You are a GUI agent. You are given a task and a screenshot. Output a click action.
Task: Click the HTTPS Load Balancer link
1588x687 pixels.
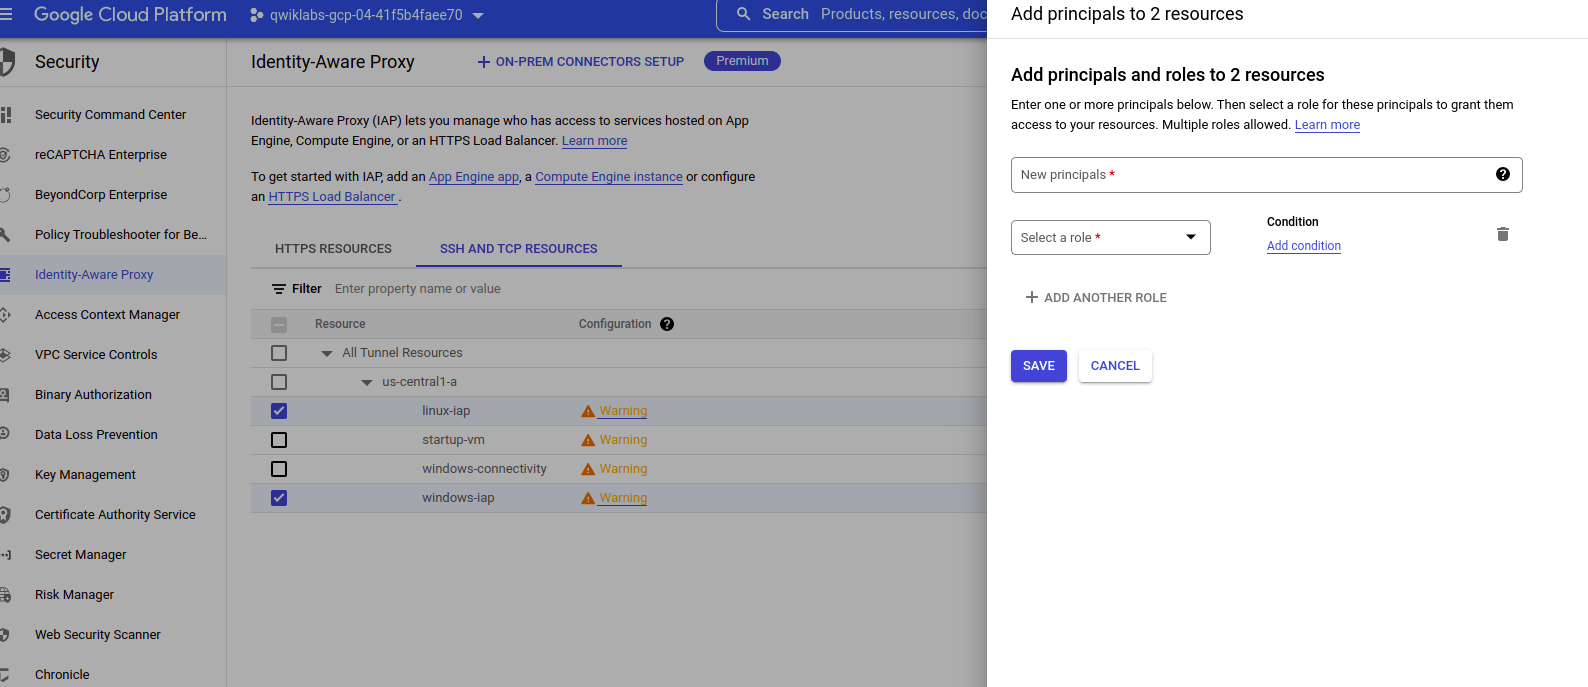click(332, 197)
